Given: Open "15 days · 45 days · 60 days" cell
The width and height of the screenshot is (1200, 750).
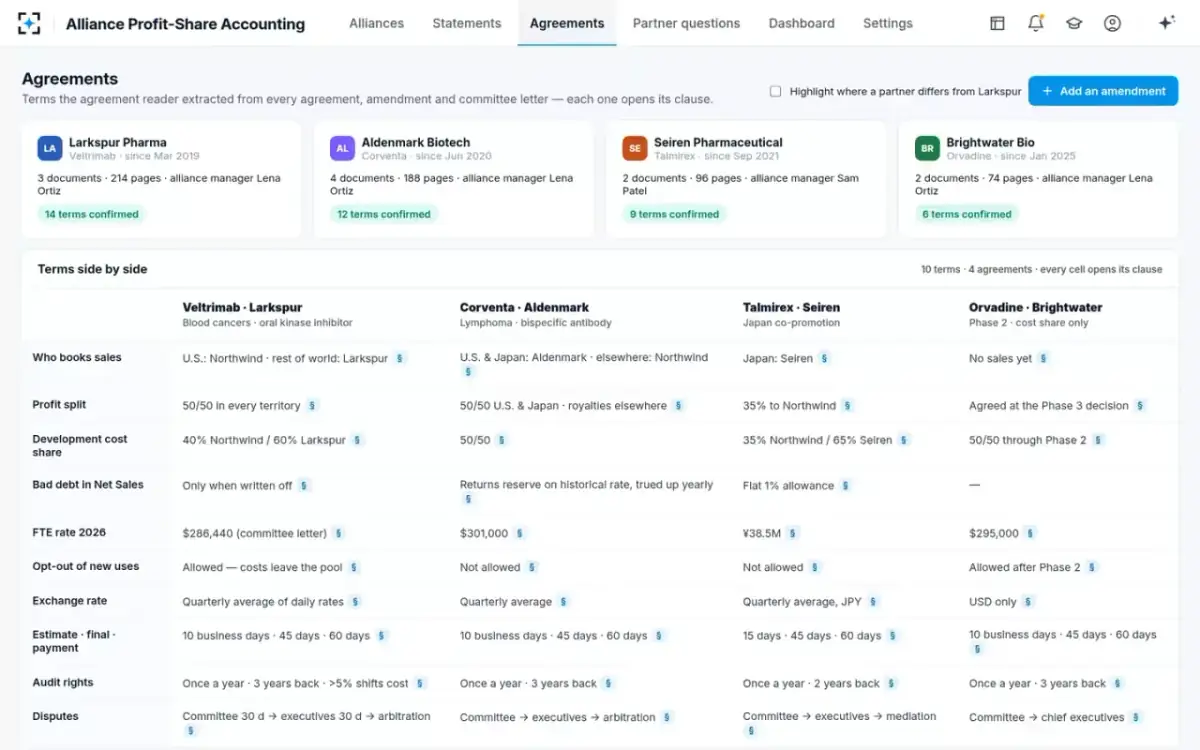Looking at the screenshot, I should tap(812, 636).
